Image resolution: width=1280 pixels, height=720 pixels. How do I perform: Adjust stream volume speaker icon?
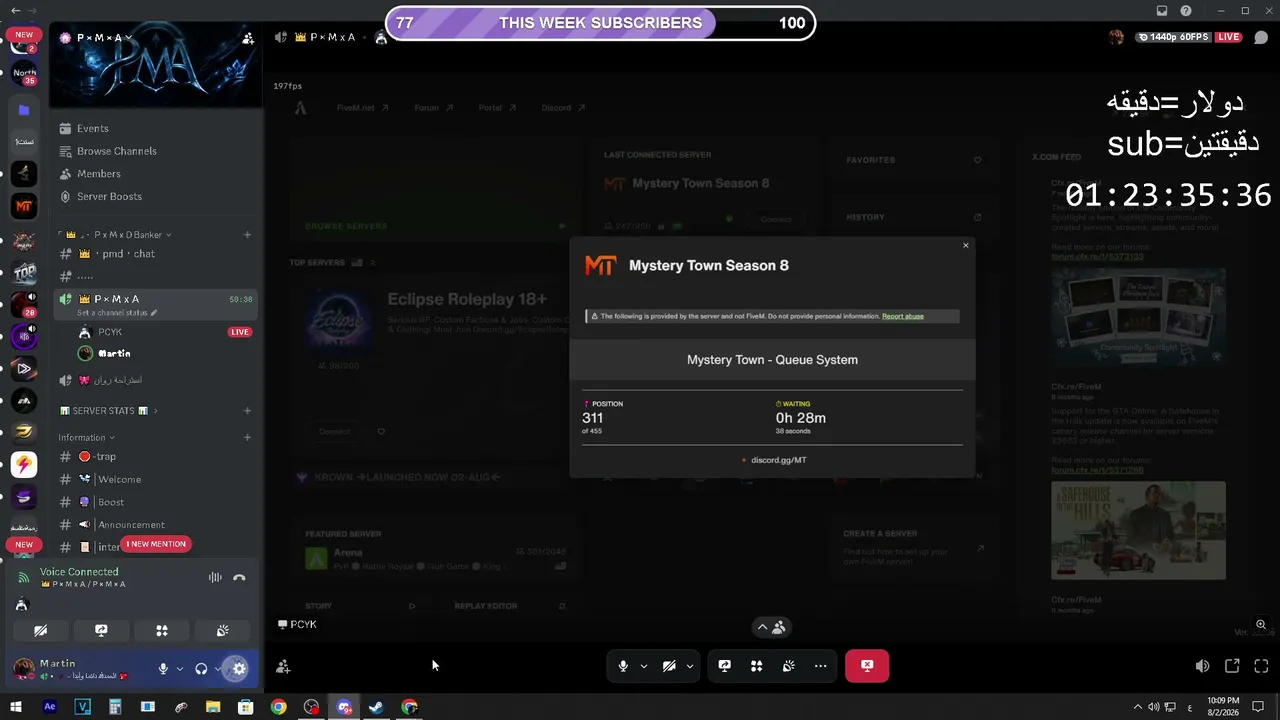pos(1202,666)
